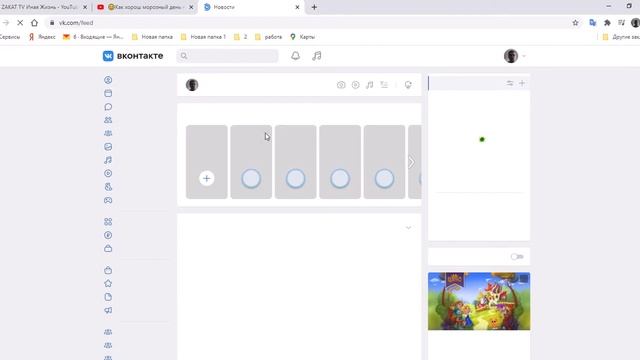Open the Games controller icon in sidebar
This screenshot has width=640, height=360.
pos(108,200)
